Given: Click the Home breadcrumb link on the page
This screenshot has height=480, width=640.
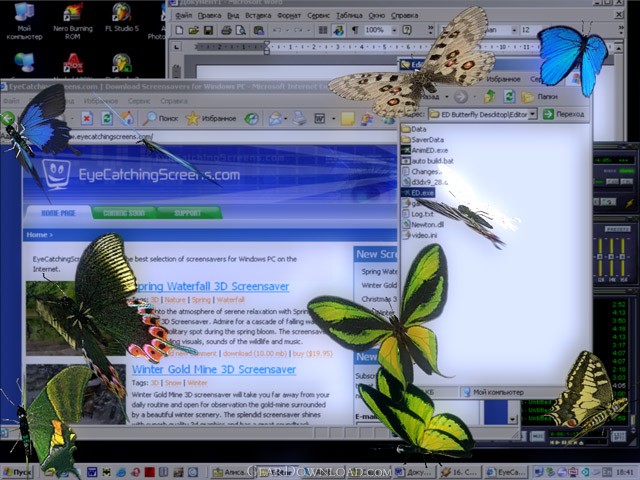Looking at the screenshot, I should coord(37,235).
